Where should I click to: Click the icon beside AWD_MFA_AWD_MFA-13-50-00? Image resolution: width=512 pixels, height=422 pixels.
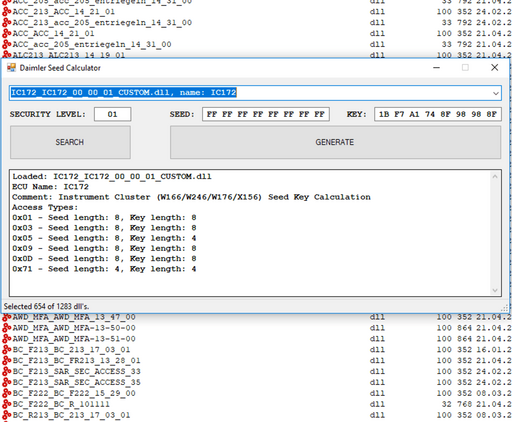pos(6,328)
